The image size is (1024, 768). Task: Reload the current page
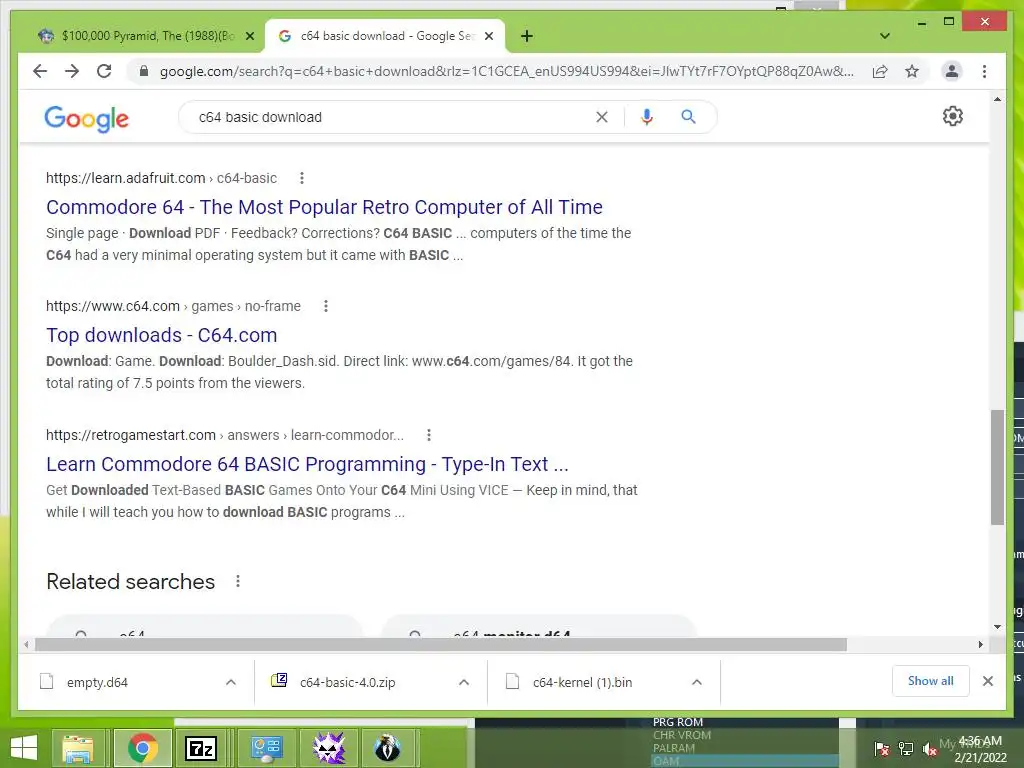tap(104, 71)
